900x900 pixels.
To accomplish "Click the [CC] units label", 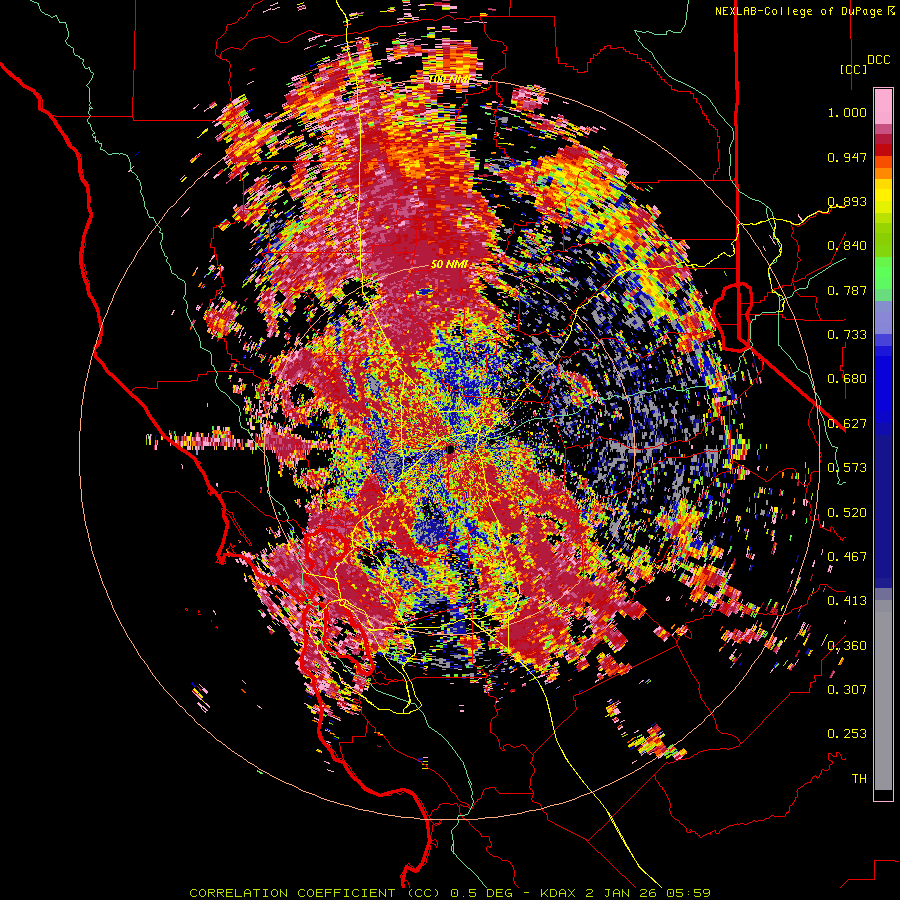I will point(854,69).
